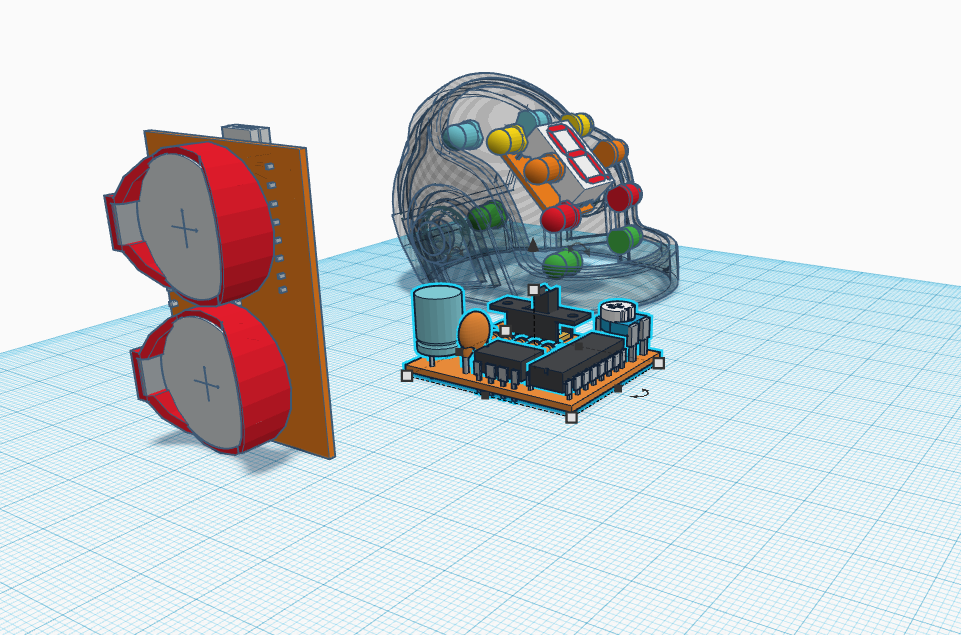Click the white corner handle beside the potentiometer pins
This screenshot has width=961, height=635.
tap(658, 363)
